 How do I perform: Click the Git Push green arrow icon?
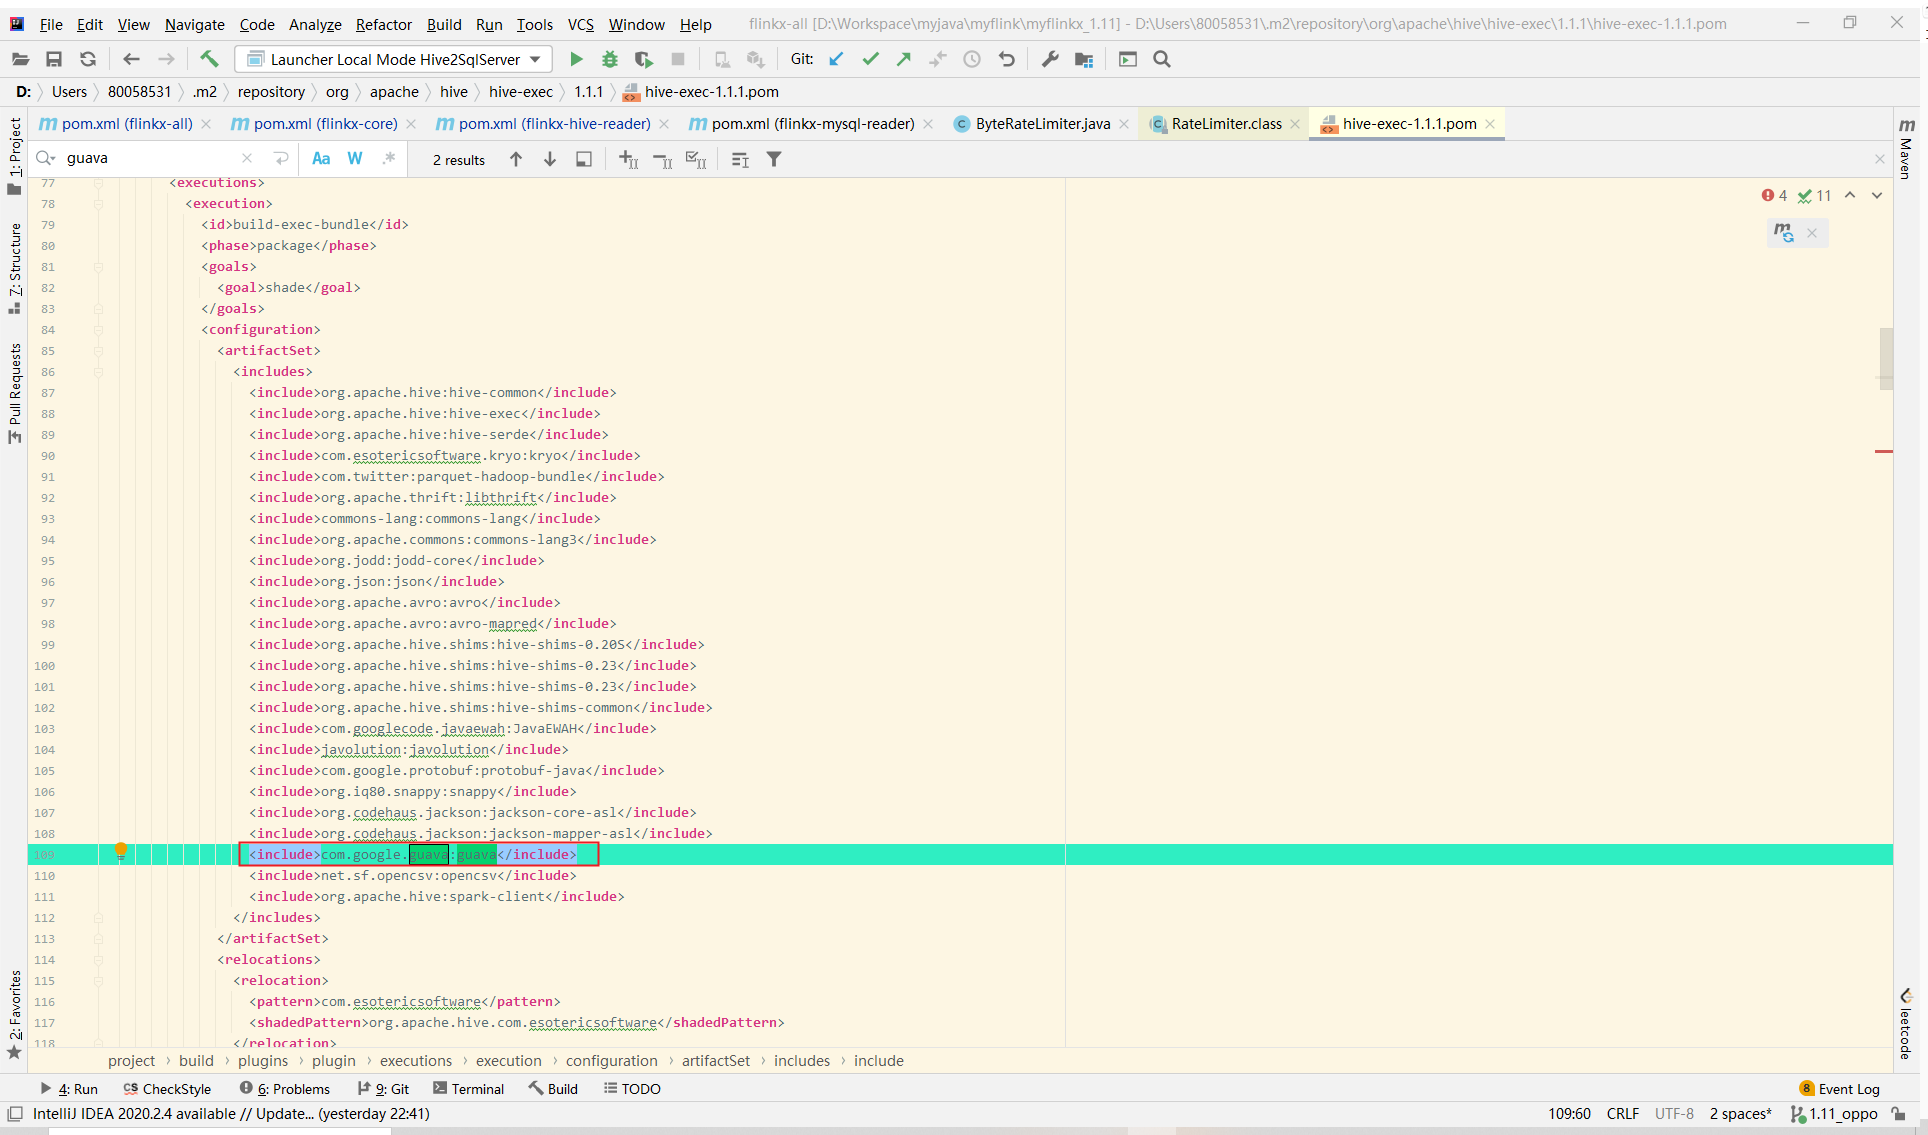coord(904,59)
